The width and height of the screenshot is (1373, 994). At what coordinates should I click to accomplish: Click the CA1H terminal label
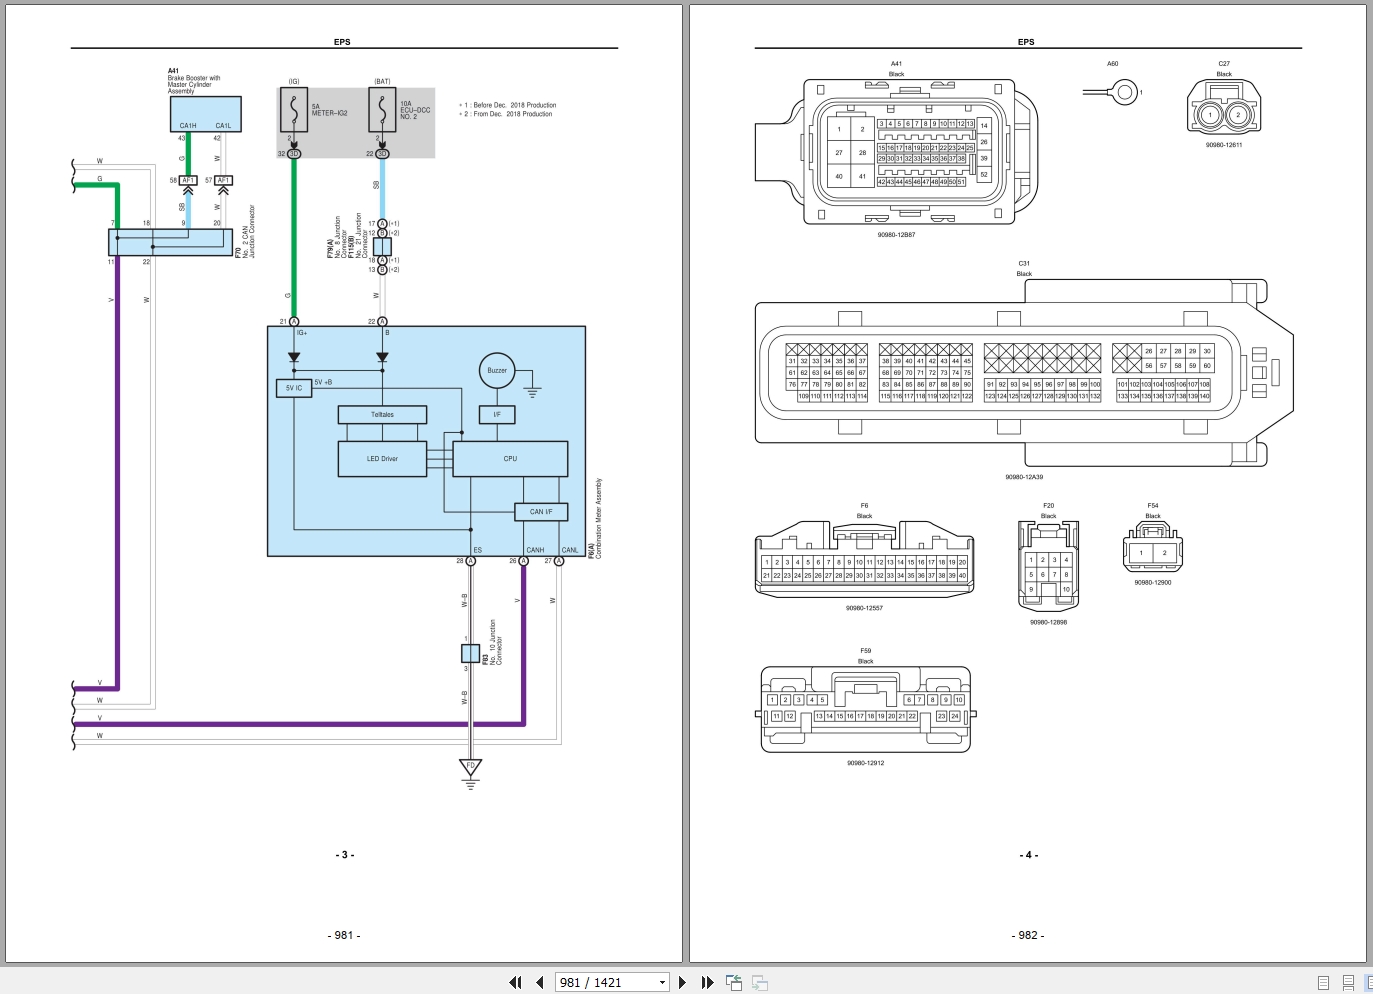(188, 126)
